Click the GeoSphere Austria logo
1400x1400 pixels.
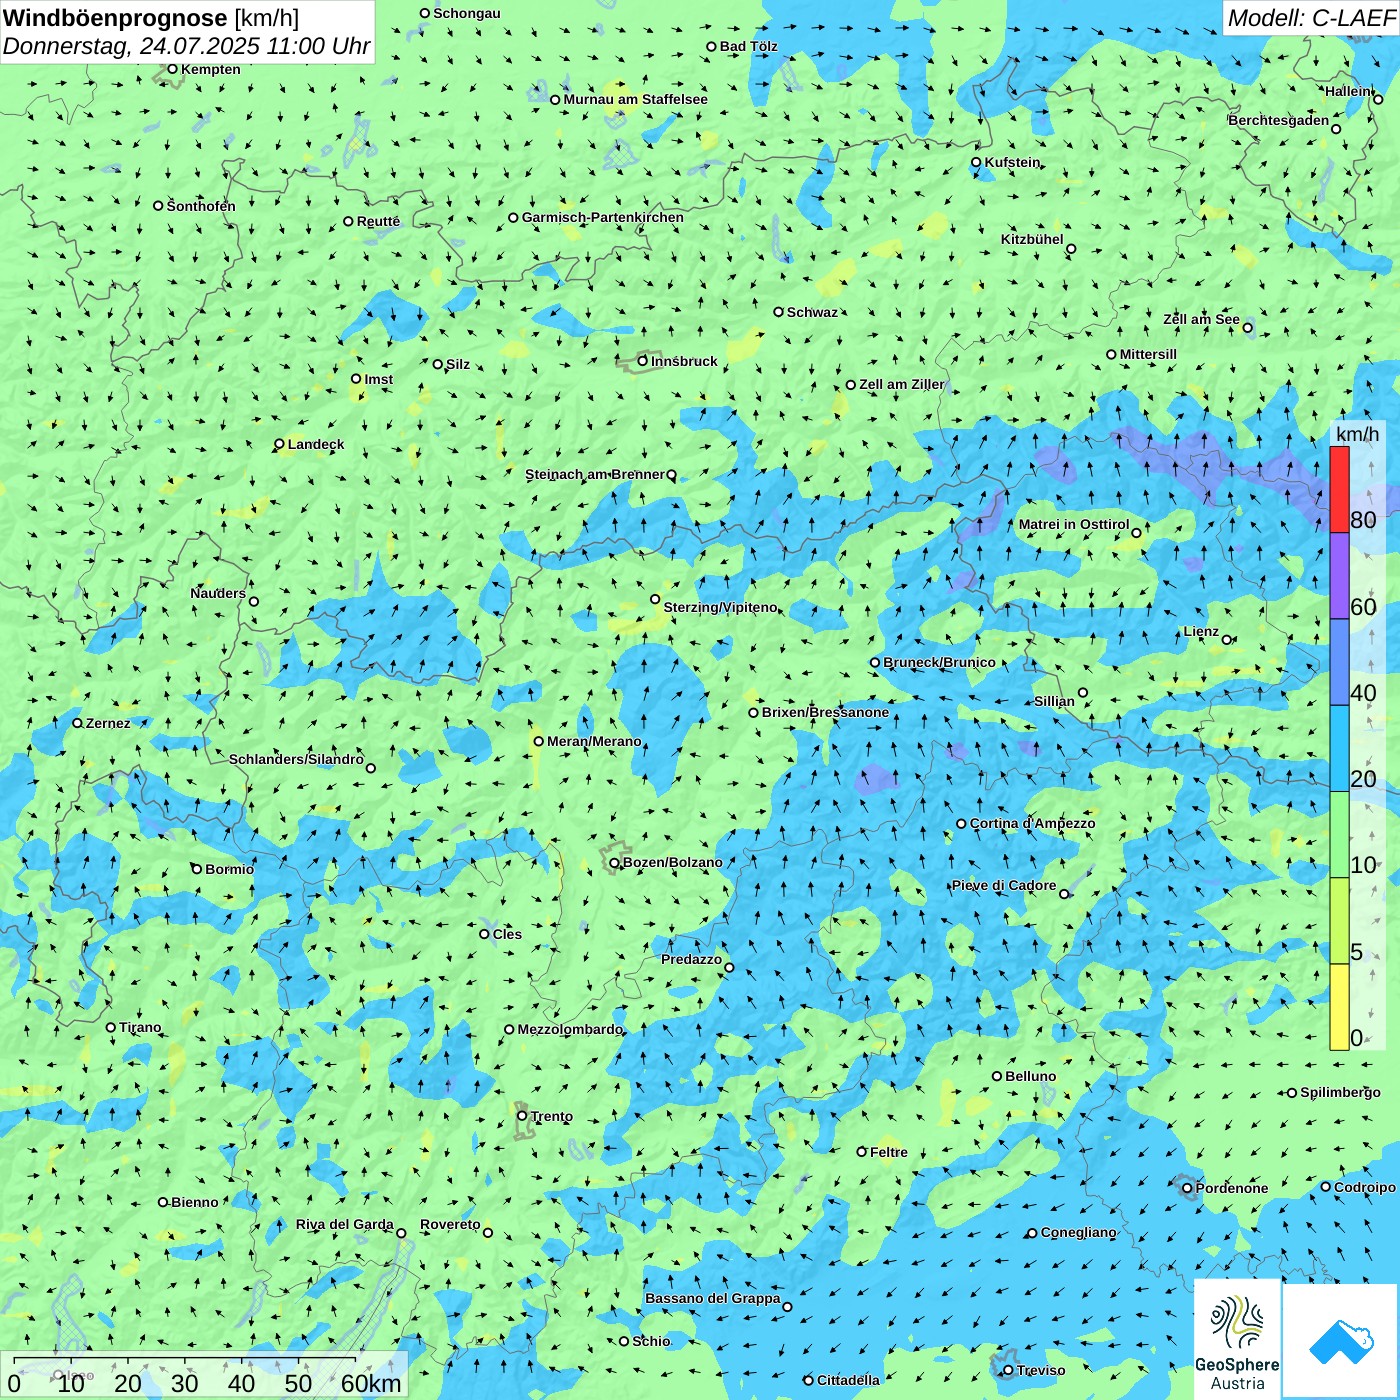tap(1237, 1340)
